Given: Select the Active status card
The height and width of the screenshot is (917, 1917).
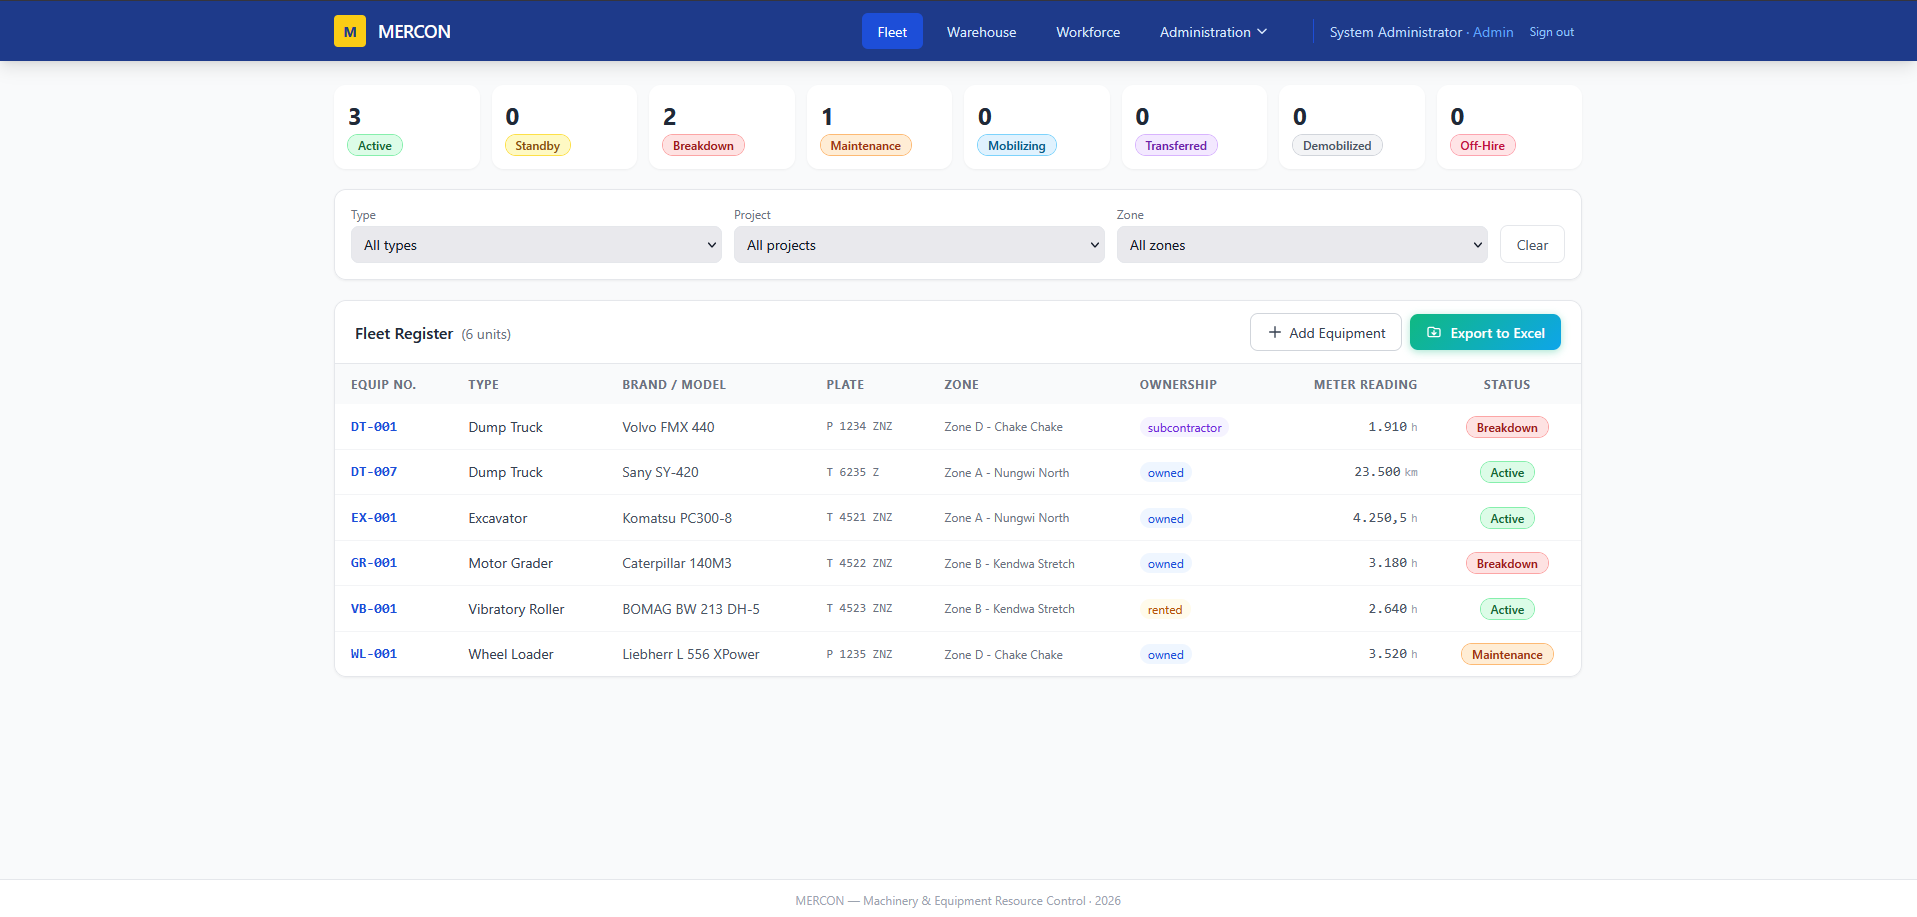Looking at the screenshot, I should coord(407,127).
